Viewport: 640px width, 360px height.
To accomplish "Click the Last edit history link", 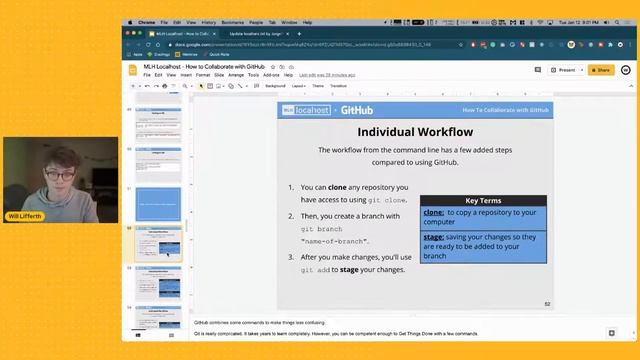I will pos(327,75).
